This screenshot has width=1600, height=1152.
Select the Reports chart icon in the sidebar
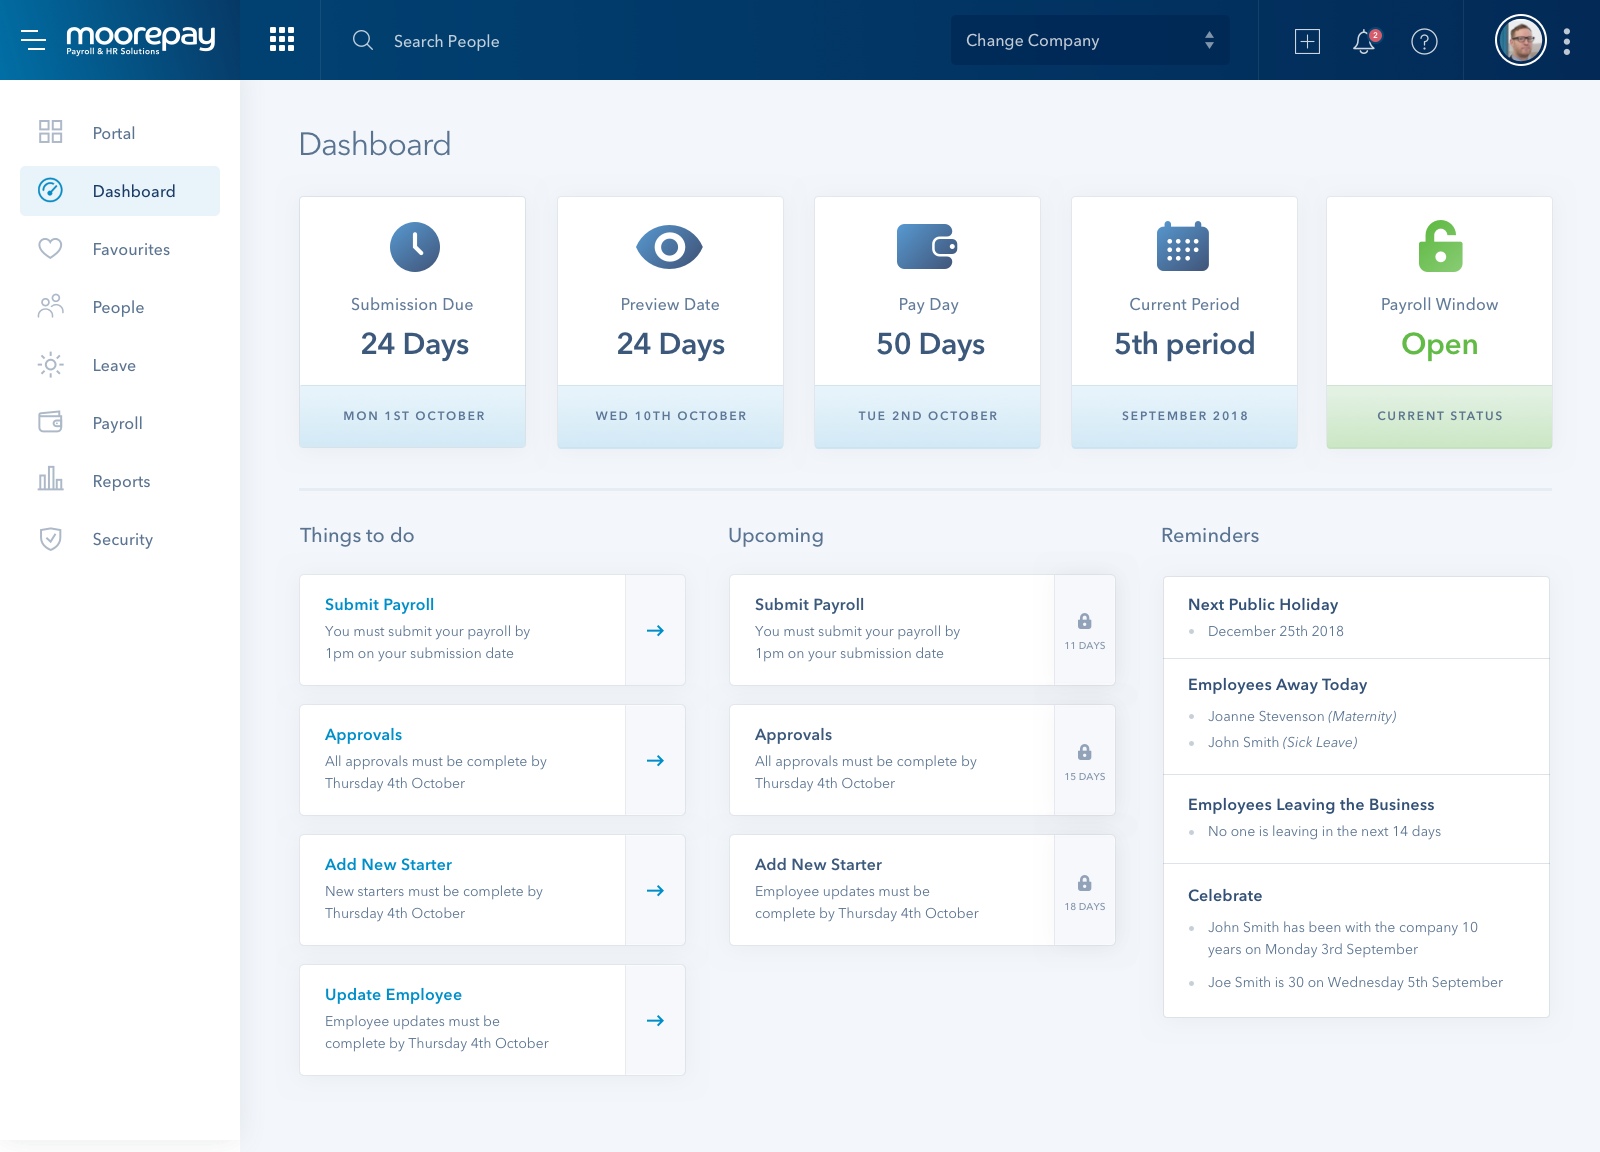[x=51, y=481]
